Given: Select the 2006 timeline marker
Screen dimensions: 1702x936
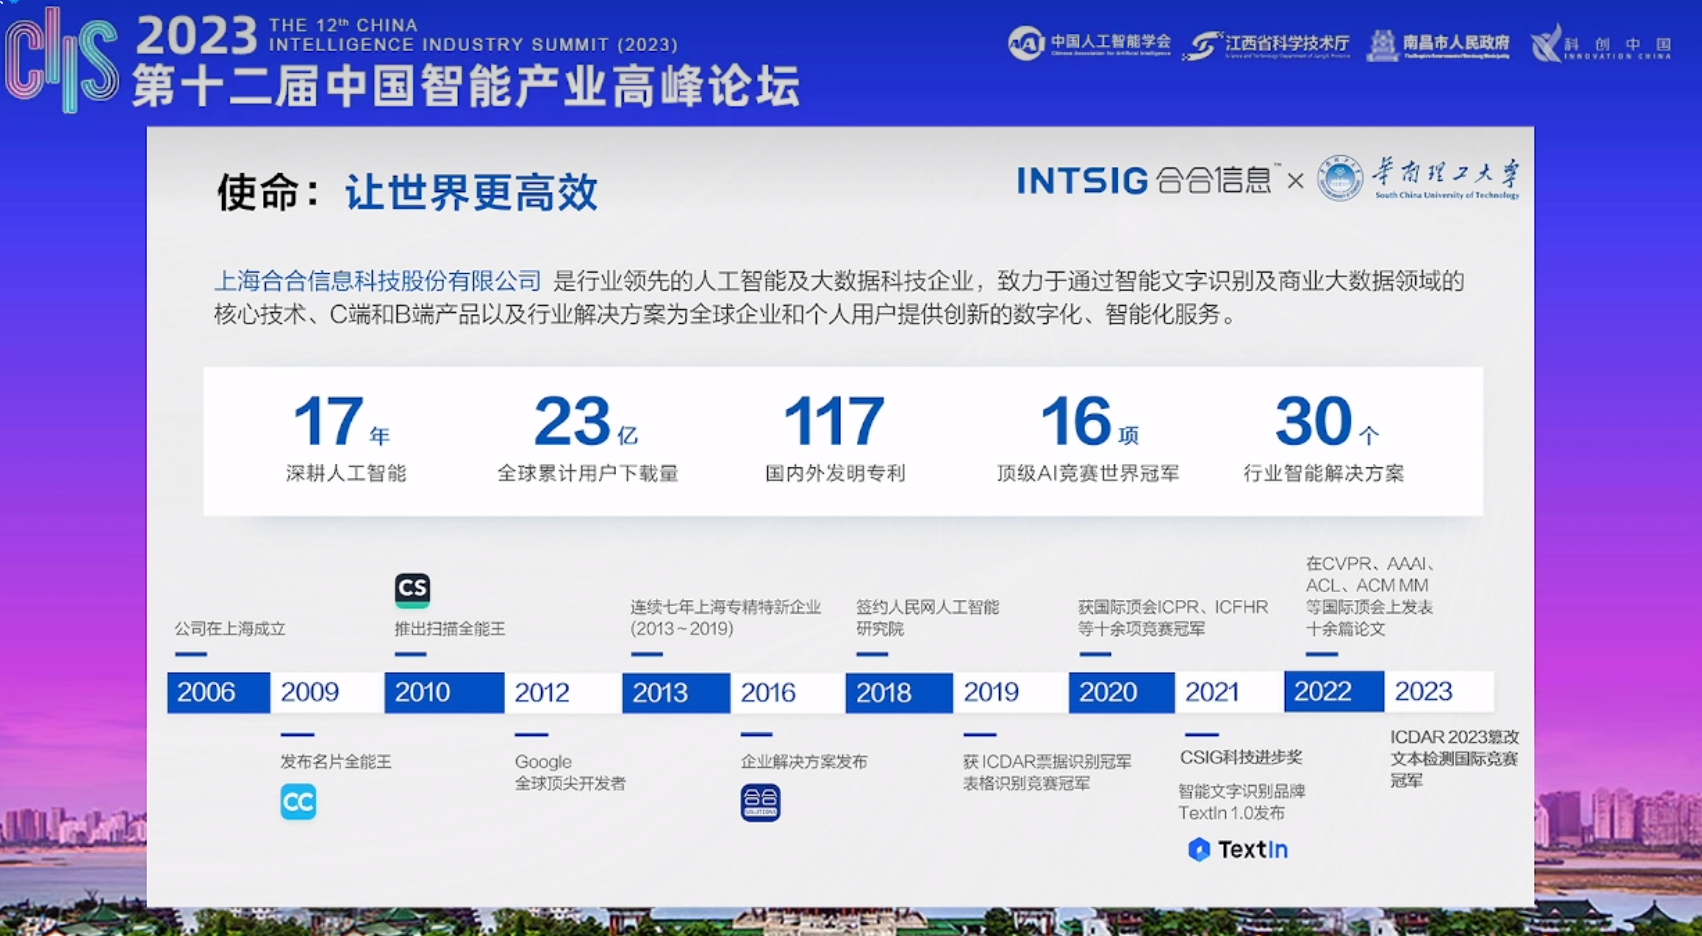Looking at the screenshot, I should [218, 692].
